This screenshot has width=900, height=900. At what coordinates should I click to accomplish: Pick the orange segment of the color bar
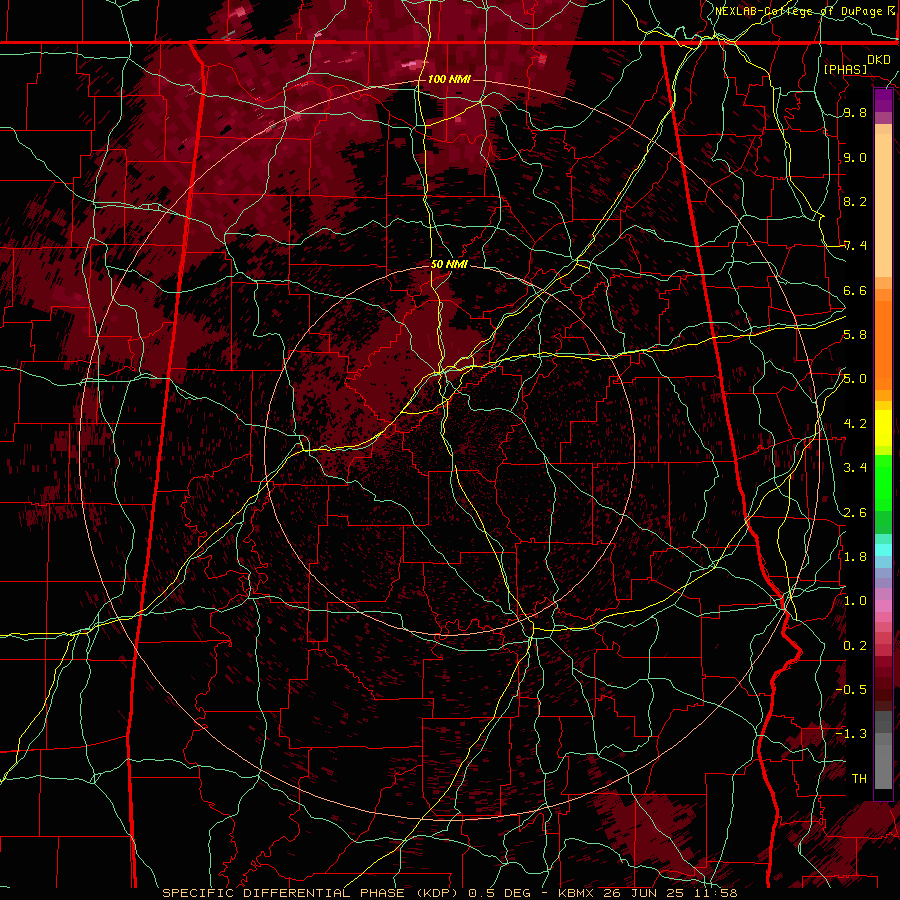[x=883, y=344]
